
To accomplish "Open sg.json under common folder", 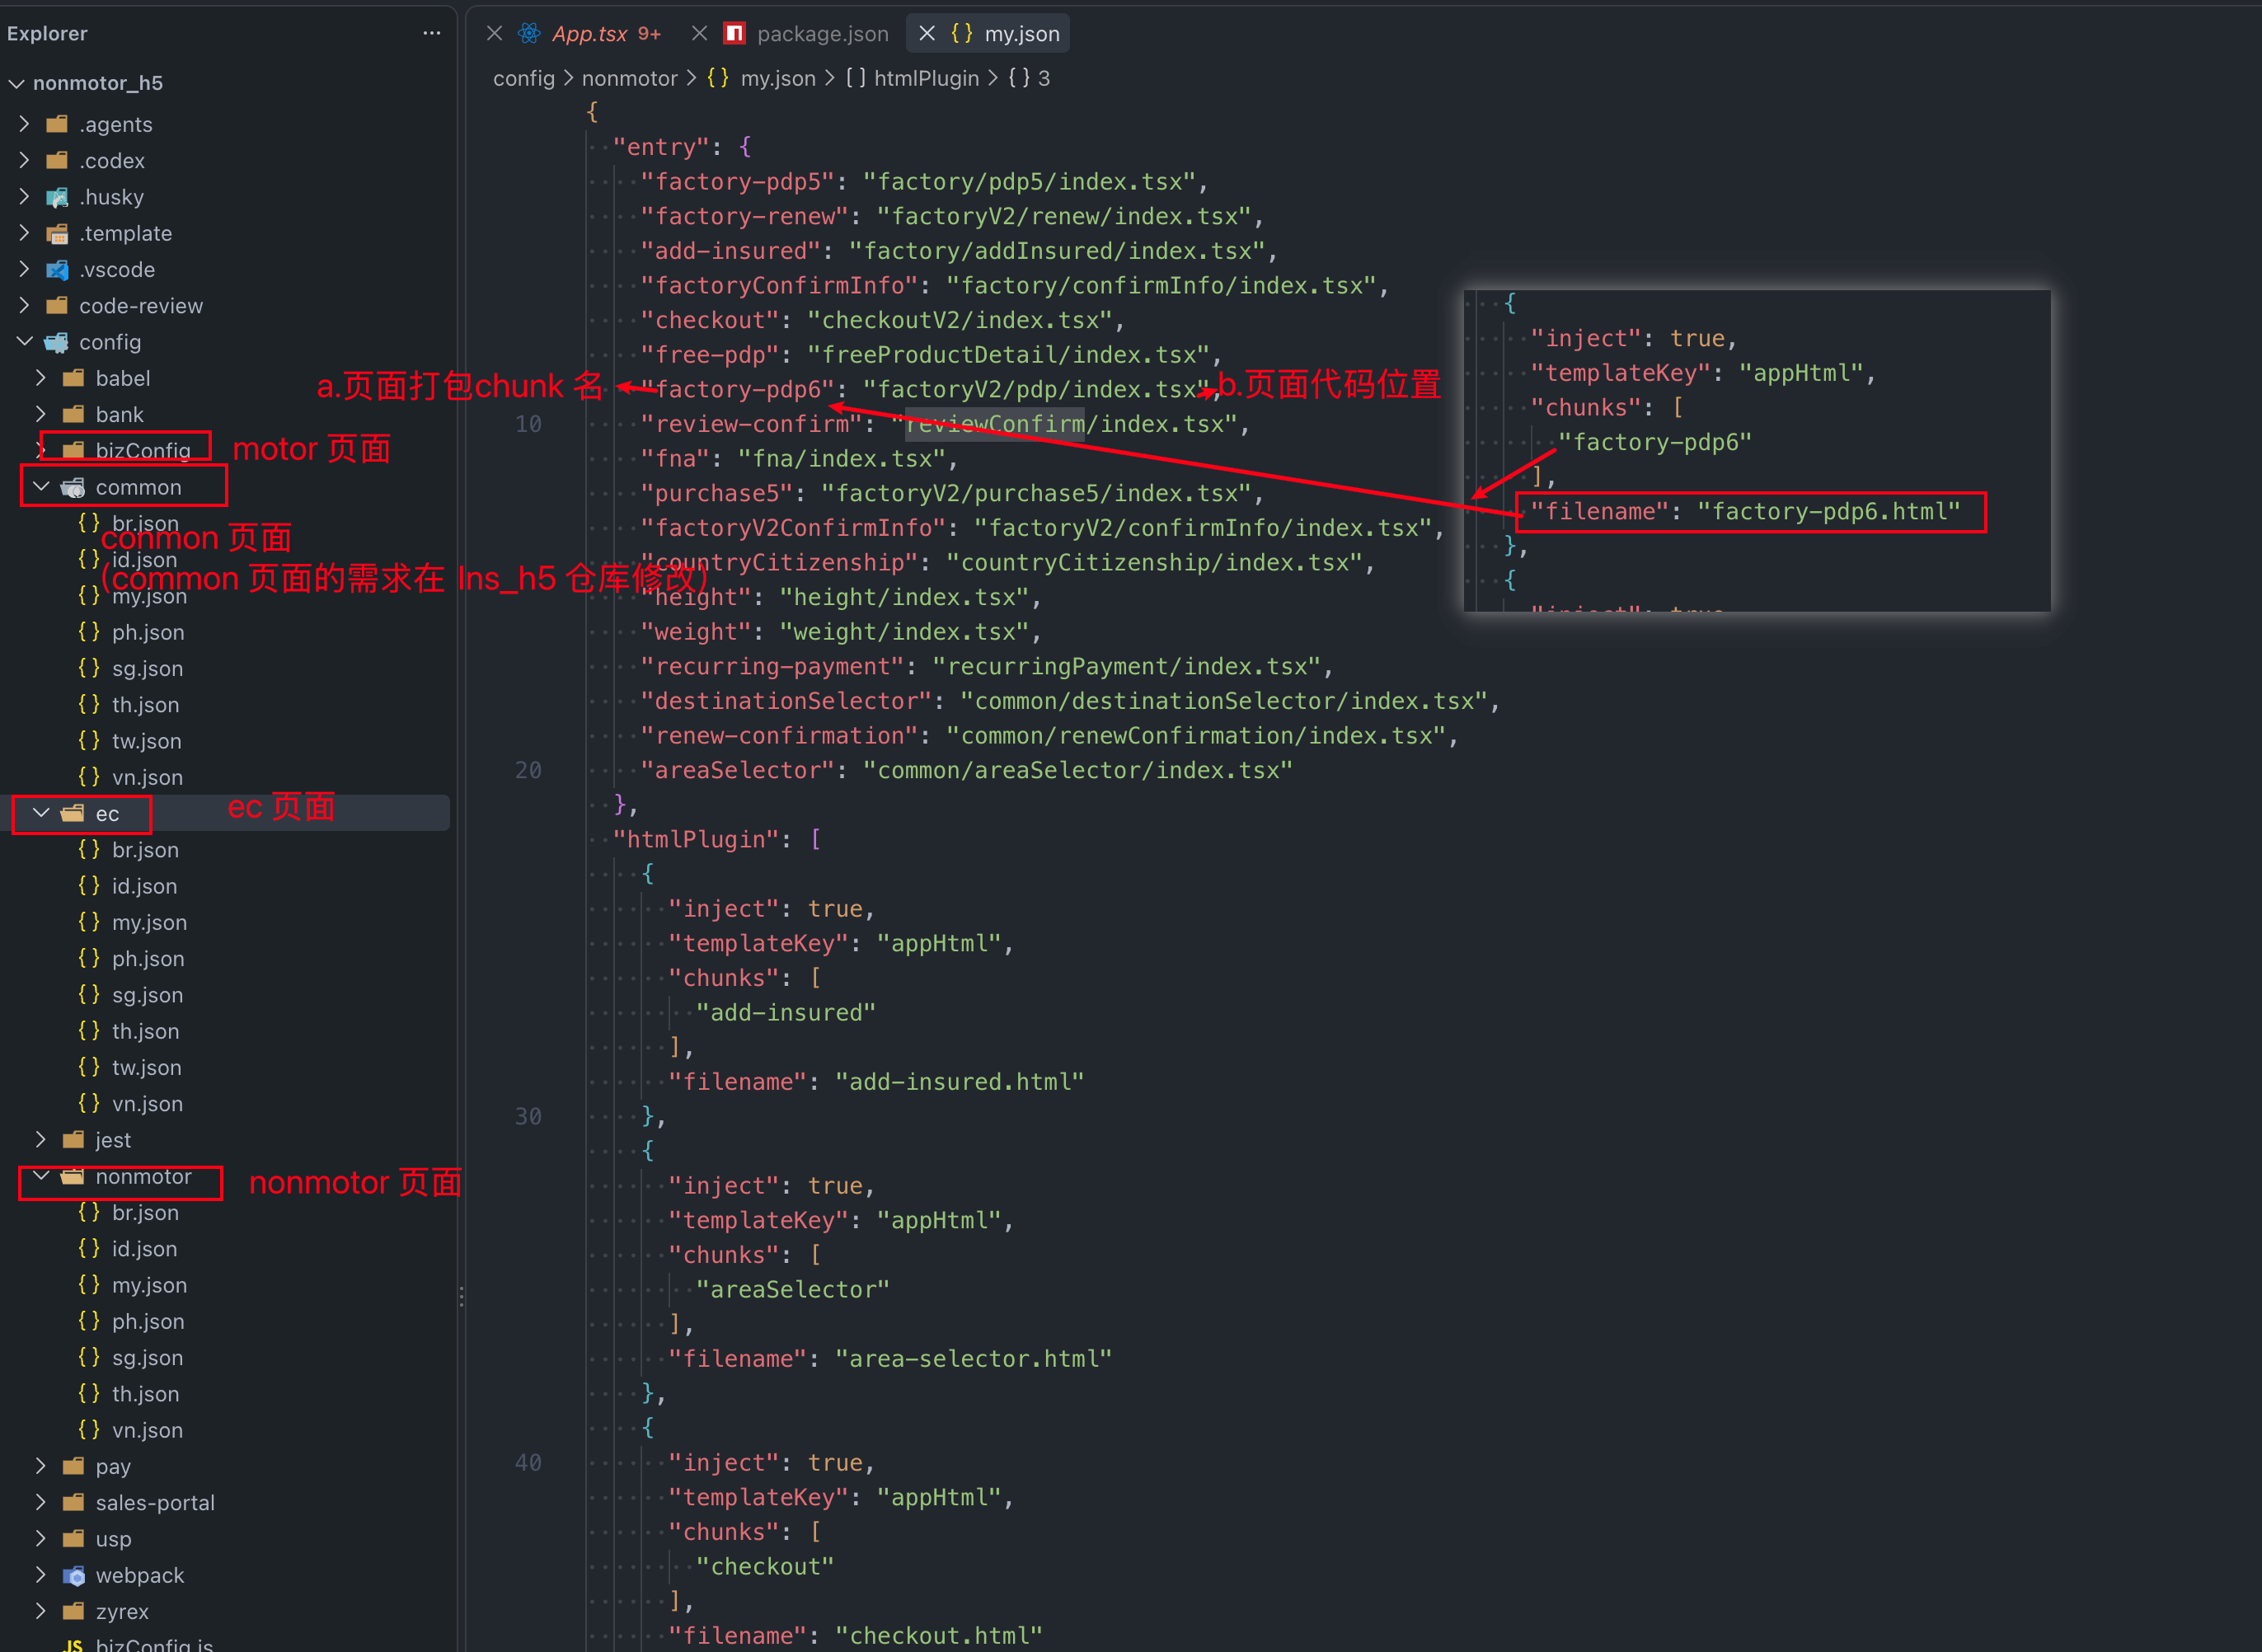I will tap(148, 668).
